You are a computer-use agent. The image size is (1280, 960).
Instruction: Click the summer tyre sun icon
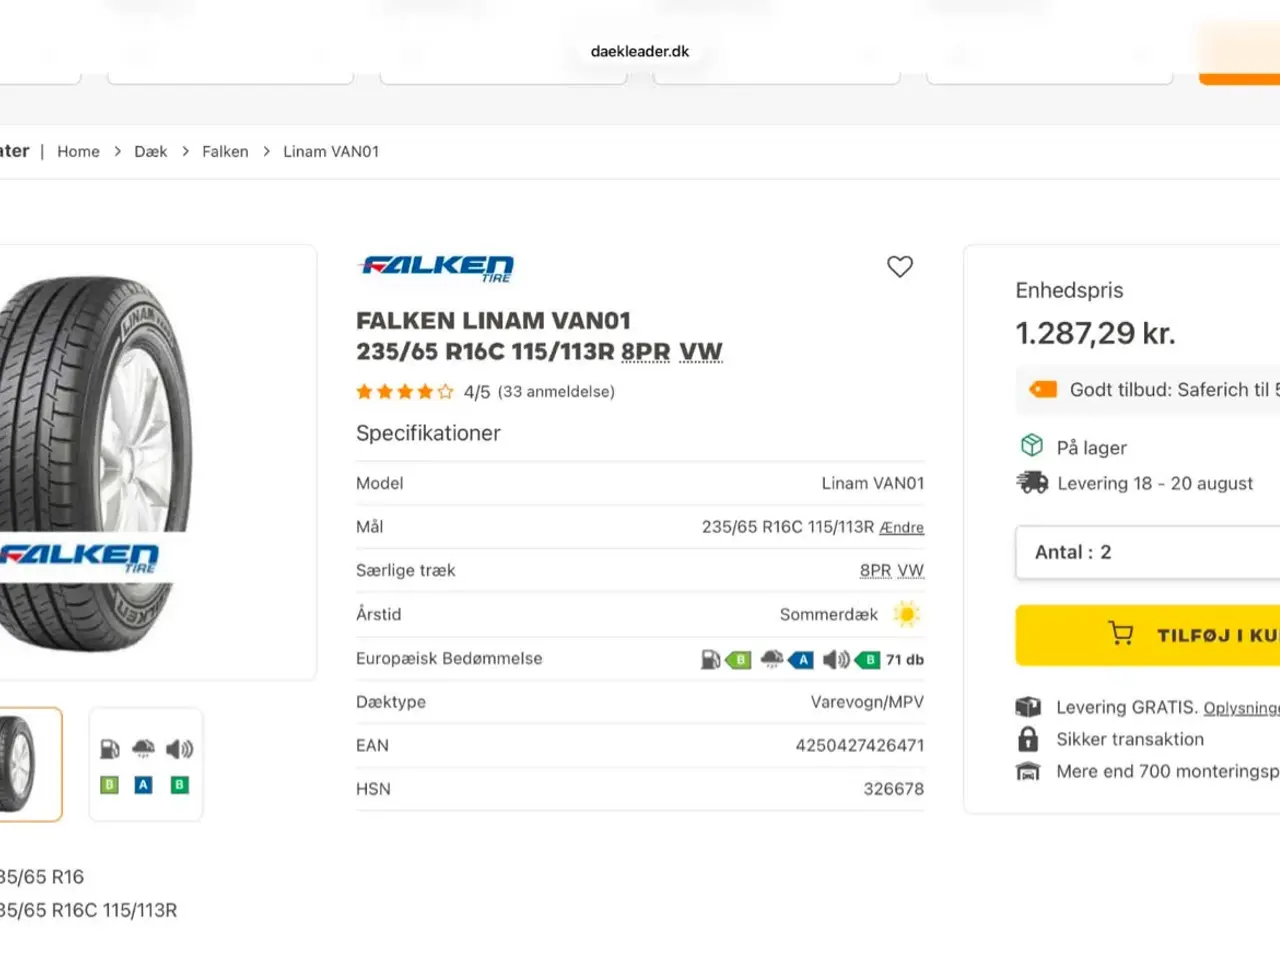(906, 614)
